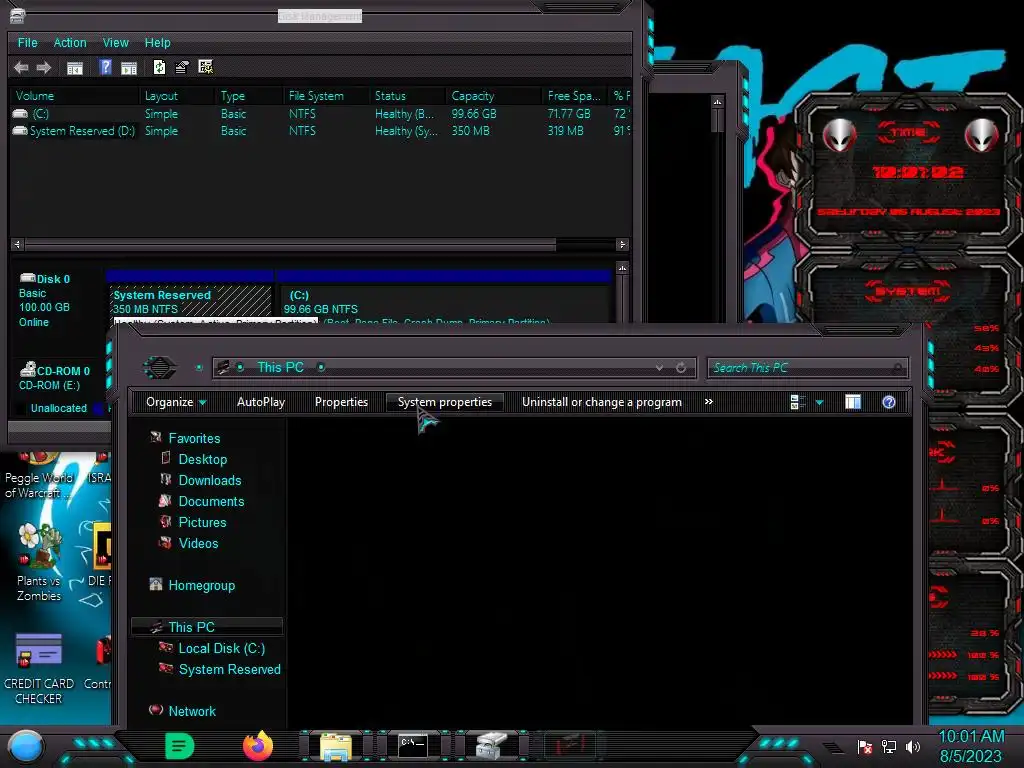Select Disk 0 label in disk map
The width and height of the screenshot is (1024, 768).
(x=54, y=279)
